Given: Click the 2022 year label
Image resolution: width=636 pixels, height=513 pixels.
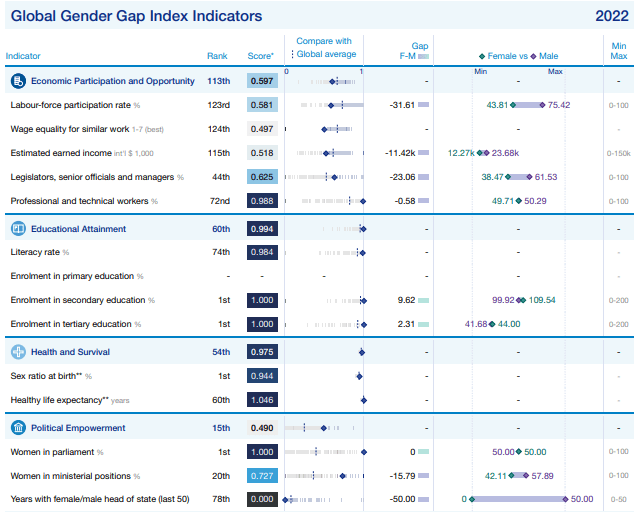Looking at the screenshot, I should click(x=612, y=16).
